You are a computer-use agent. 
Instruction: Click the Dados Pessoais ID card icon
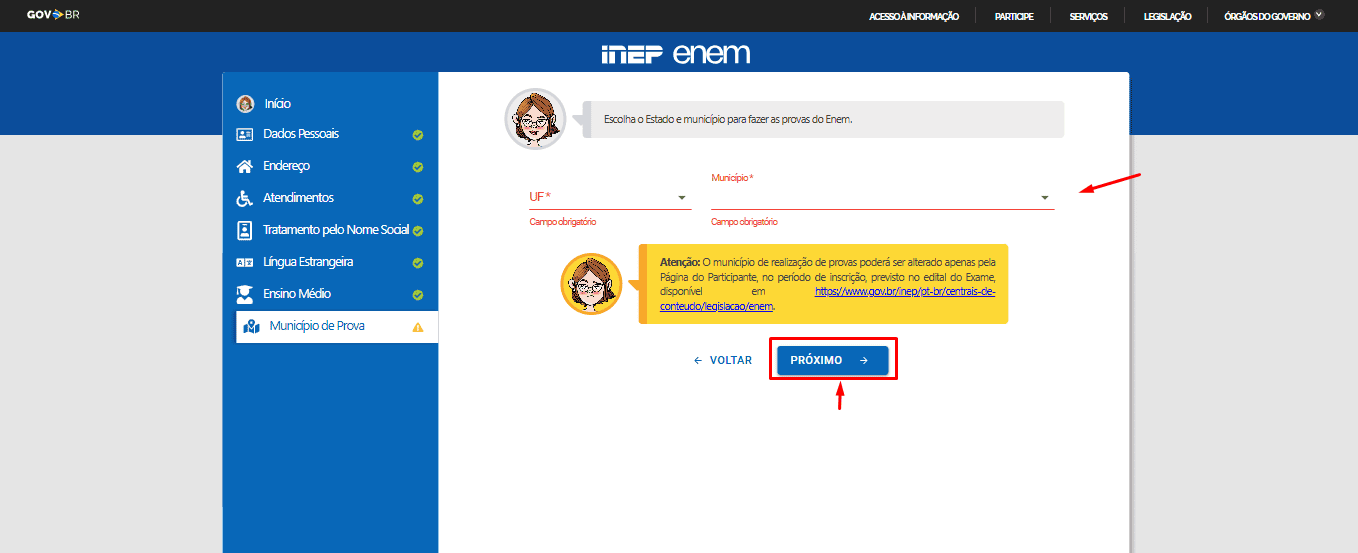[245, 134]
